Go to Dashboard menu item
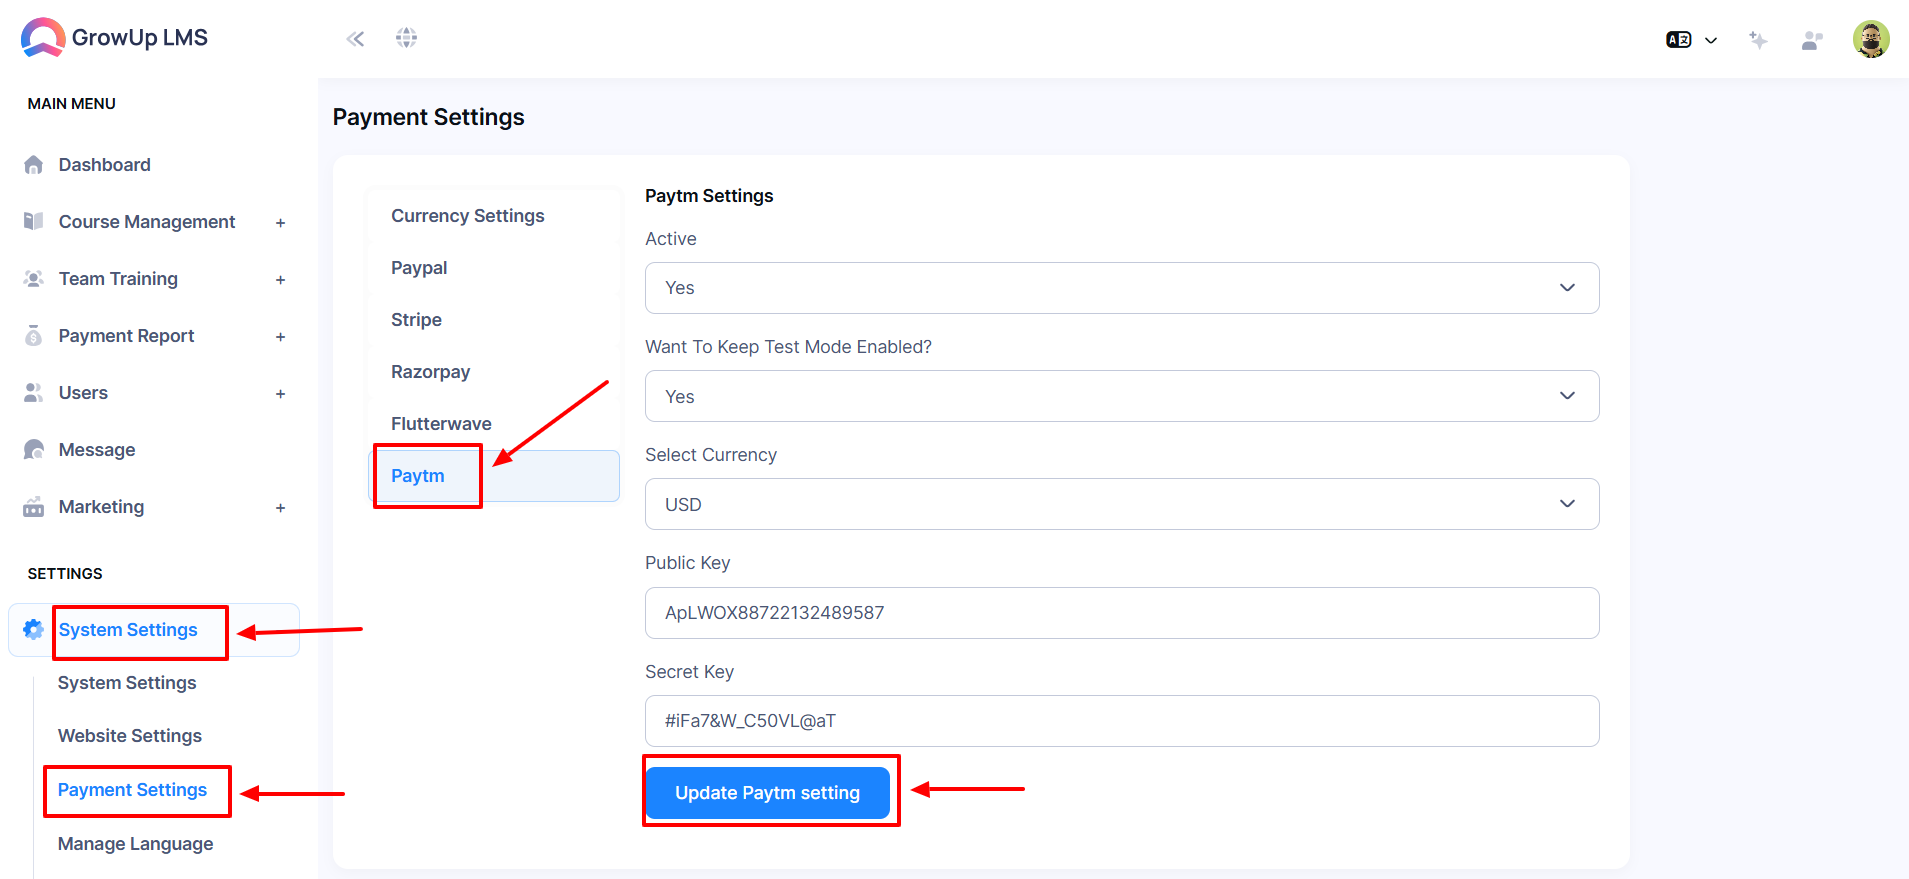This screenshot has height=879, width=1909. point(105,165)
